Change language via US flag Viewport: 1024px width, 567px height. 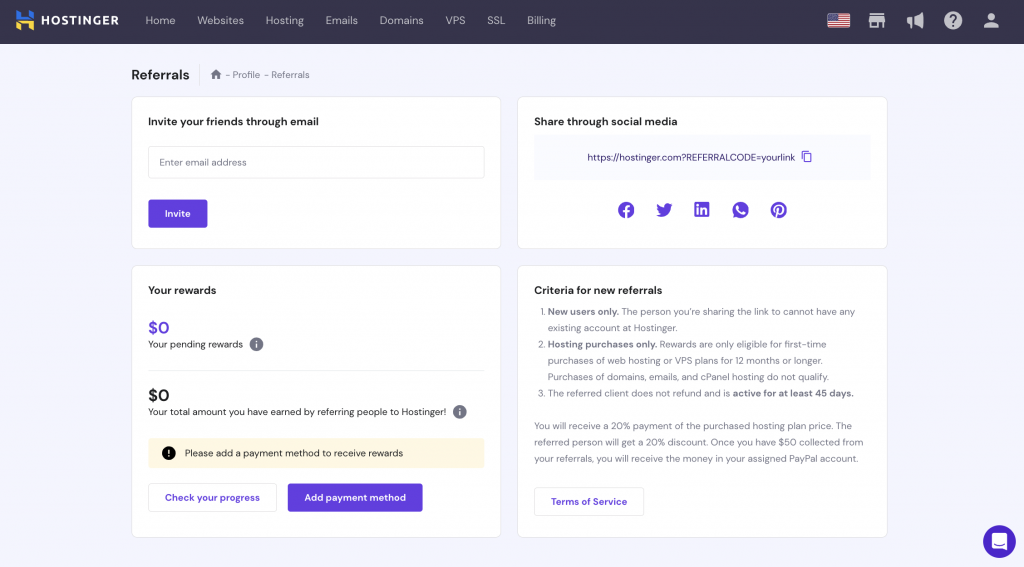pyautogui.click(x=838, y=20)
